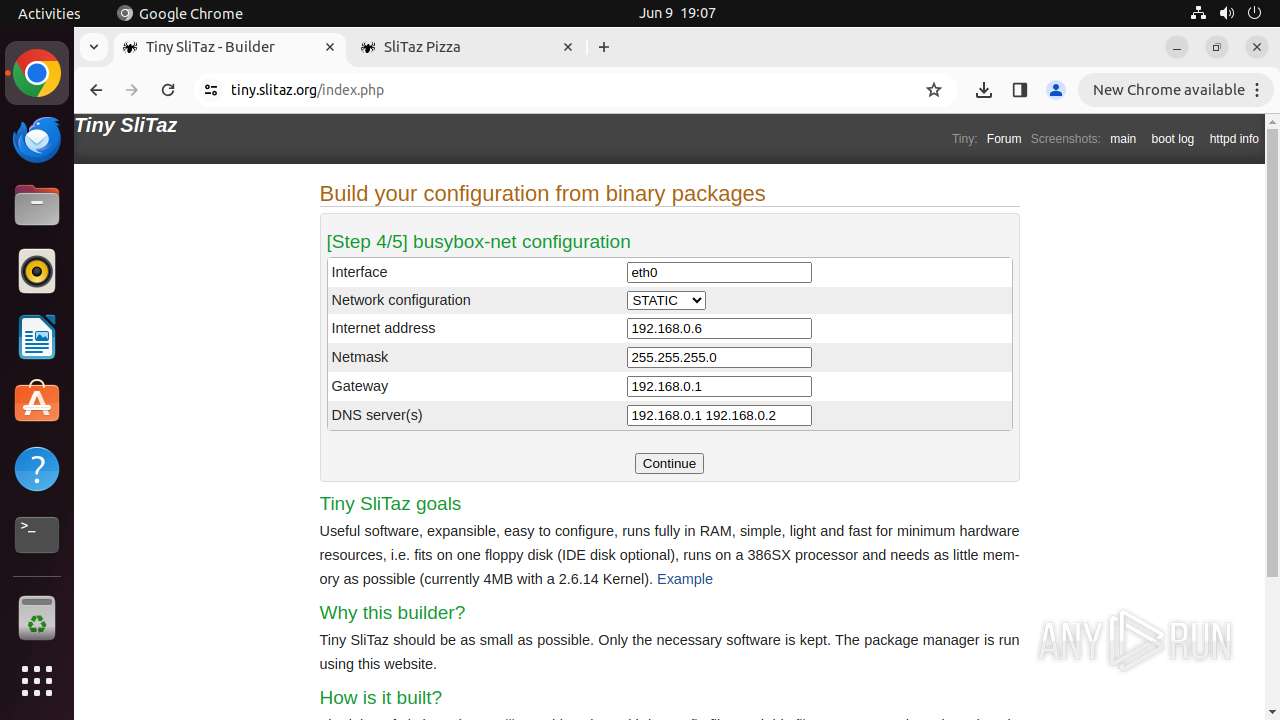Click the Tiny SliTaz site title
The image size is (1280, 720).
126,125
